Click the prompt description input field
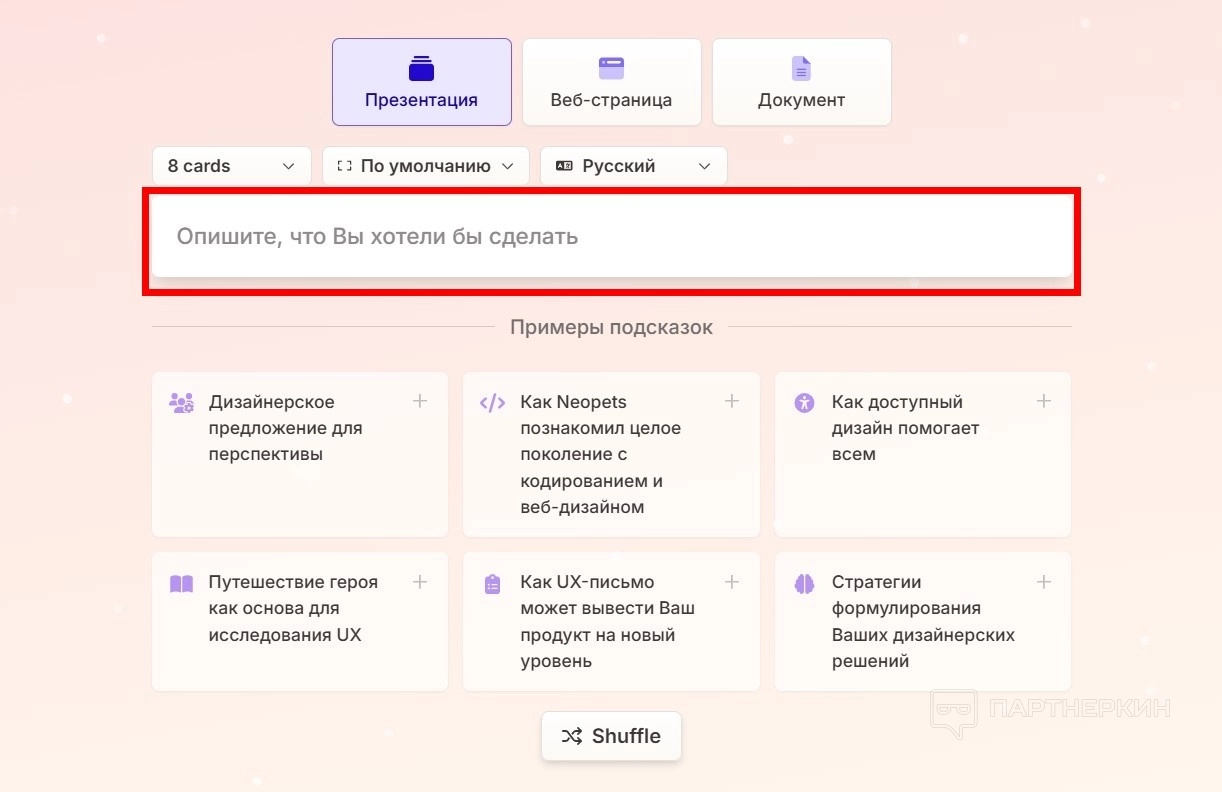This screenshot has width=1222, height=792. pyautogui.click(x=610, y=237)
